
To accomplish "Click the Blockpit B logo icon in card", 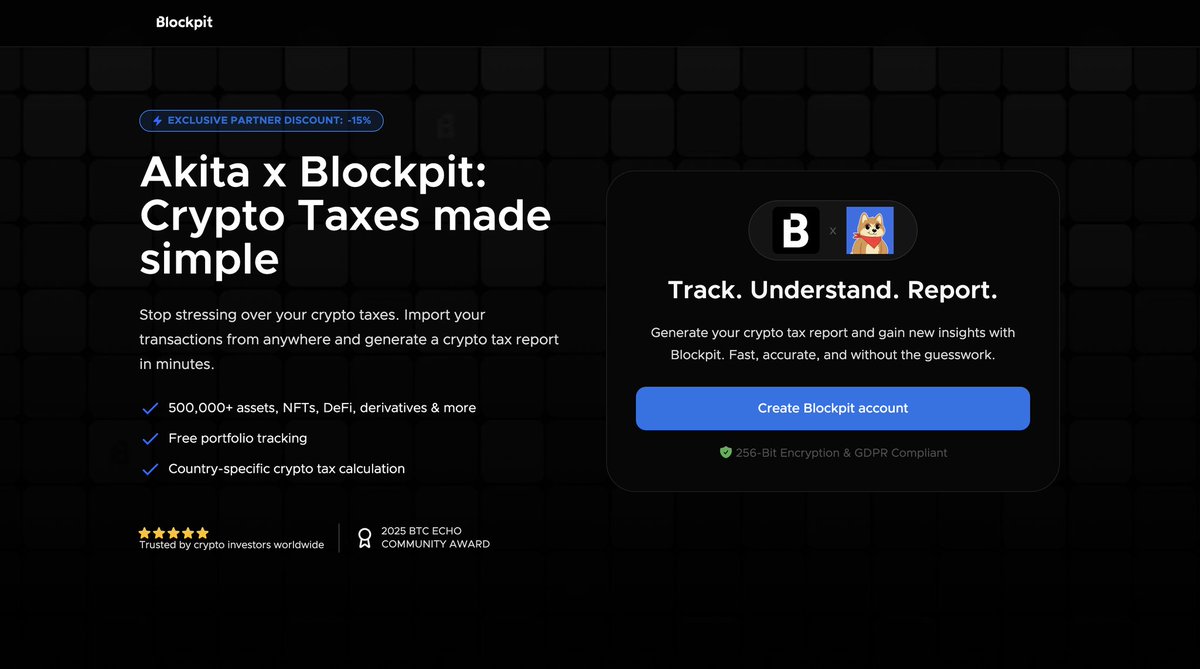I will tap(796, 231).
